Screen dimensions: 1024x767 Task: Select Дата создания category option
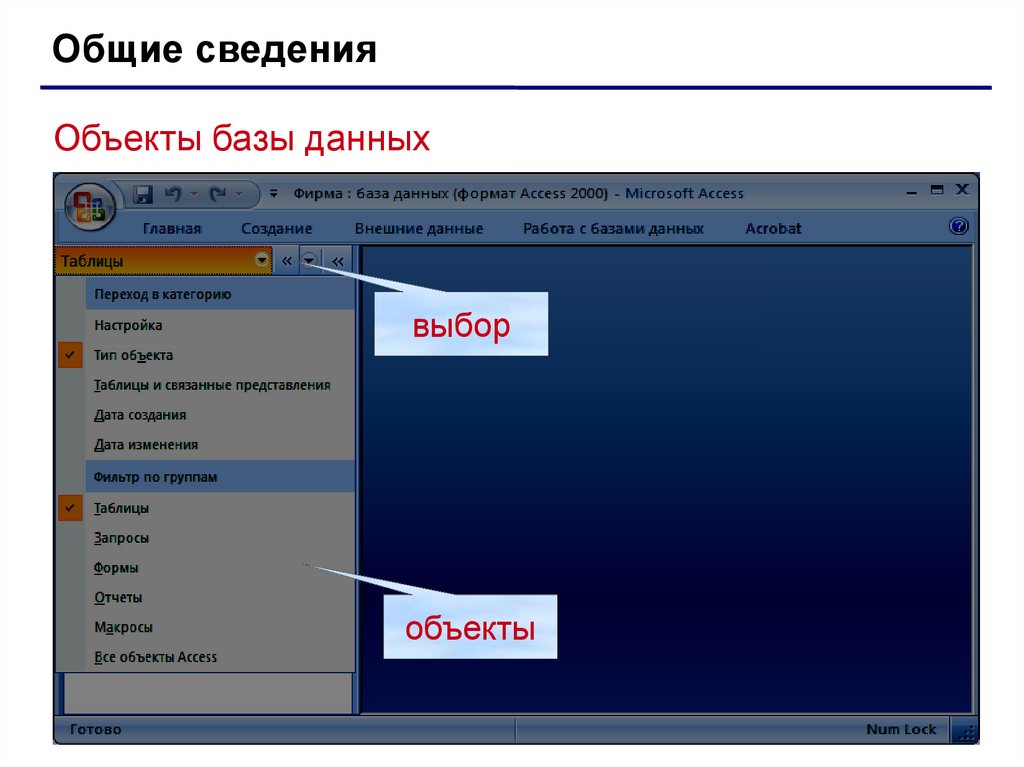coord(220,416)
